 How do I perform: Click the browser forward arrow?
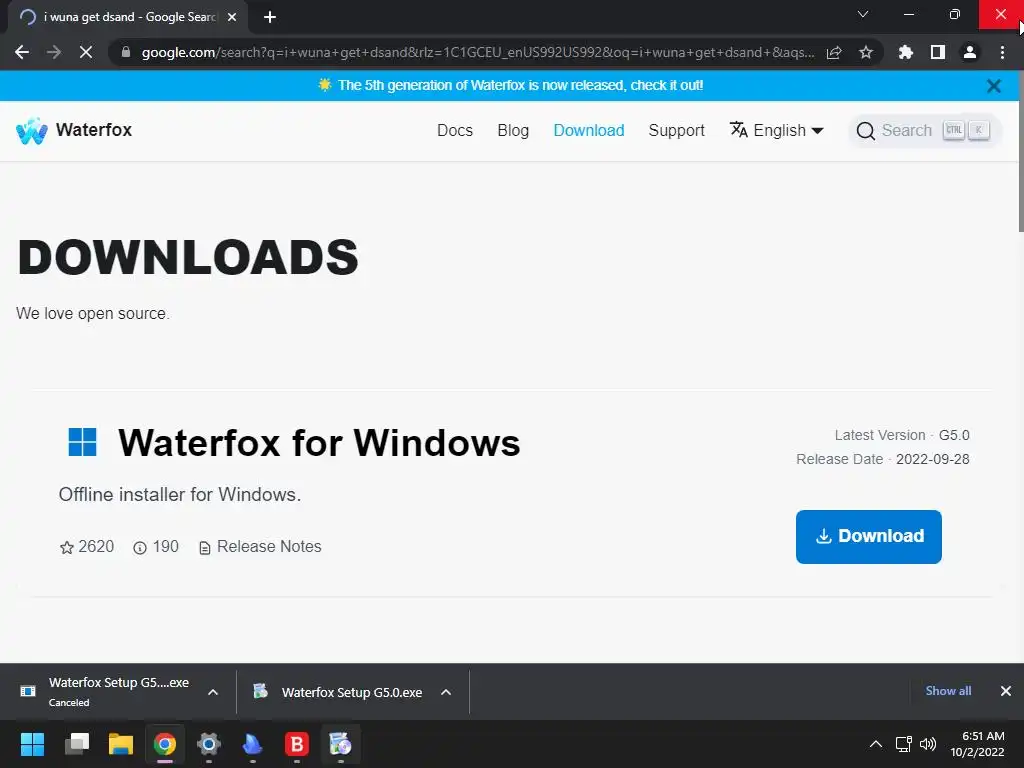[54, 52]
